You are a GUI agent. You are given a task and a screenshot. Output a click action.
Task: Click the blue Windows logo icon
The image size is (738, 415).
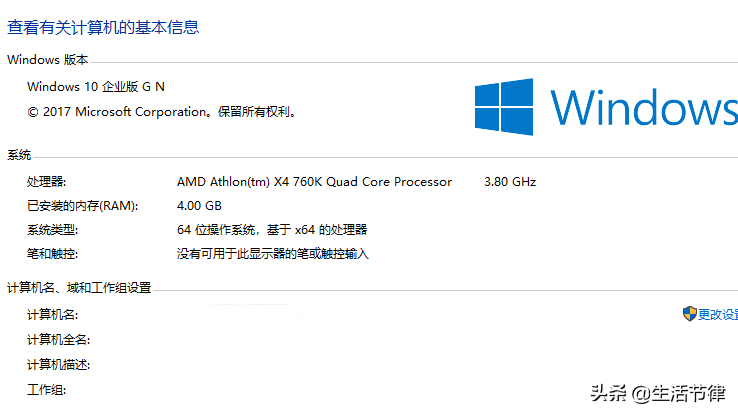click(x=504, y=107)
